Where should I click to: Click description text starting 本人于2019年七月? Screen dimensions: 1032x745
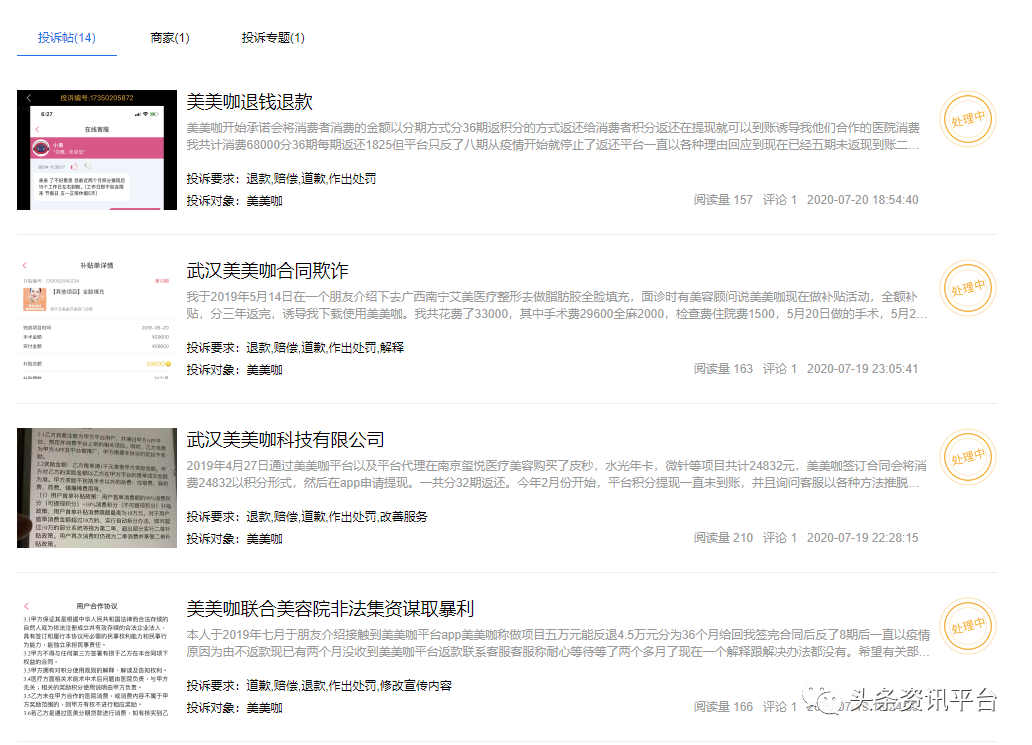[x=558, y=644]
